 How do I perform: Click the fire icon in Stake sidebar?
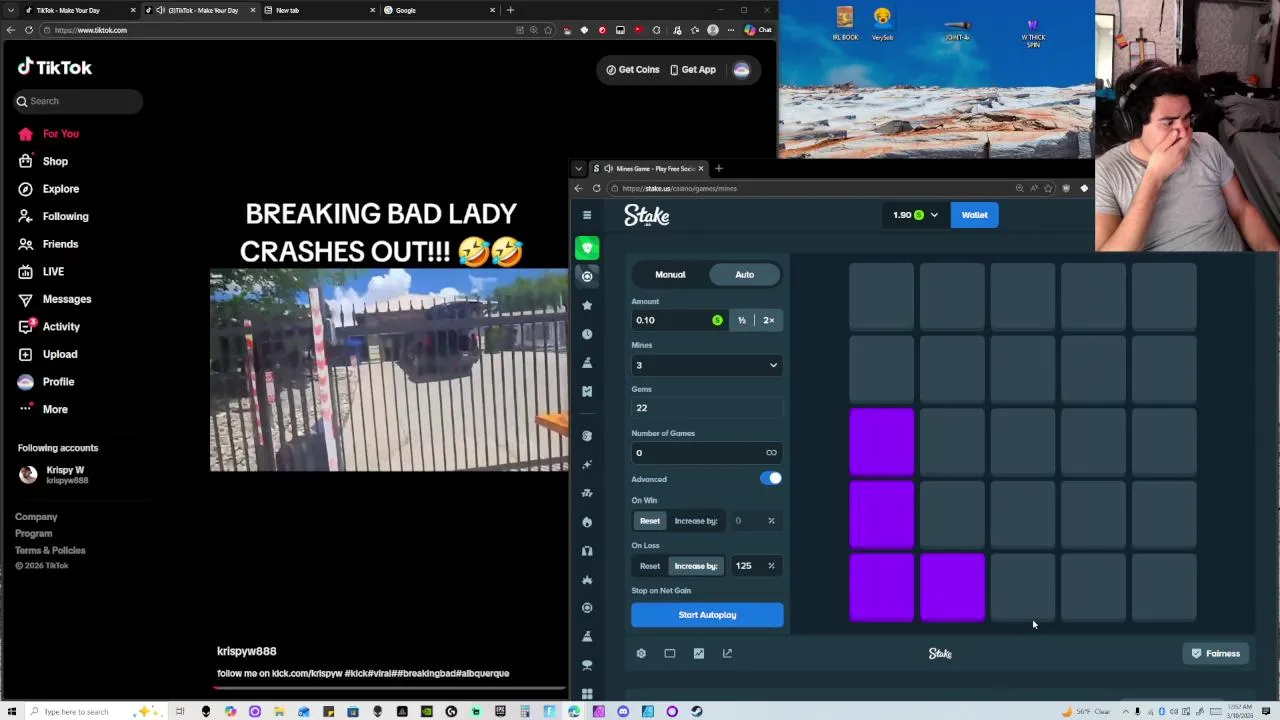tap(587, 522)
